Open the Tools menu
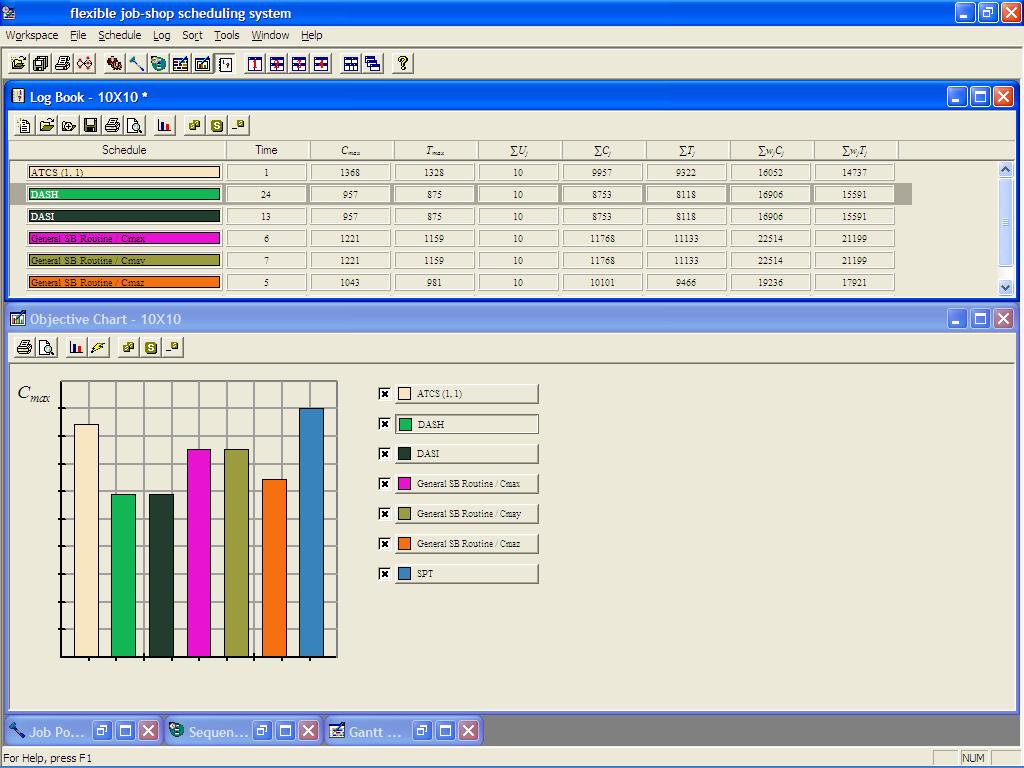 click(x=227, y=35)
